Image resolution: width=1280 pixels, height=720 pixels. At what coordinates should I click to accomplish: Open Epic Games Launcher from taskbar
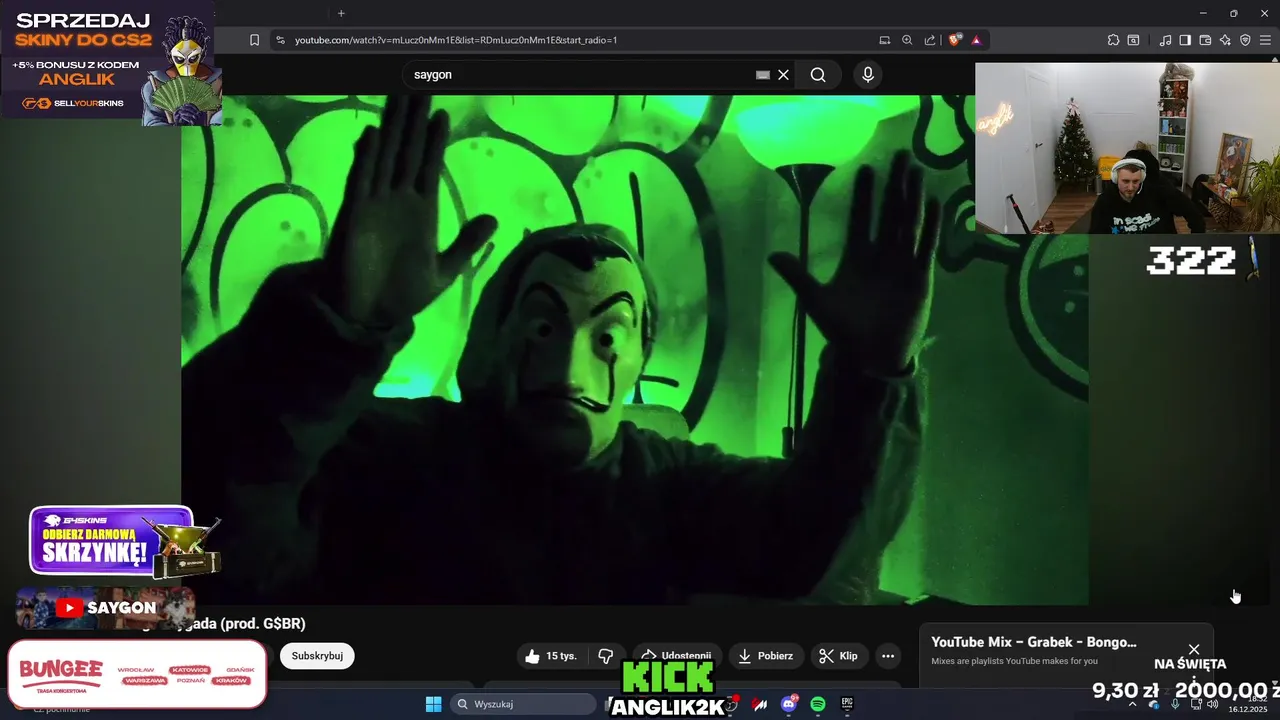pos(847,704)
